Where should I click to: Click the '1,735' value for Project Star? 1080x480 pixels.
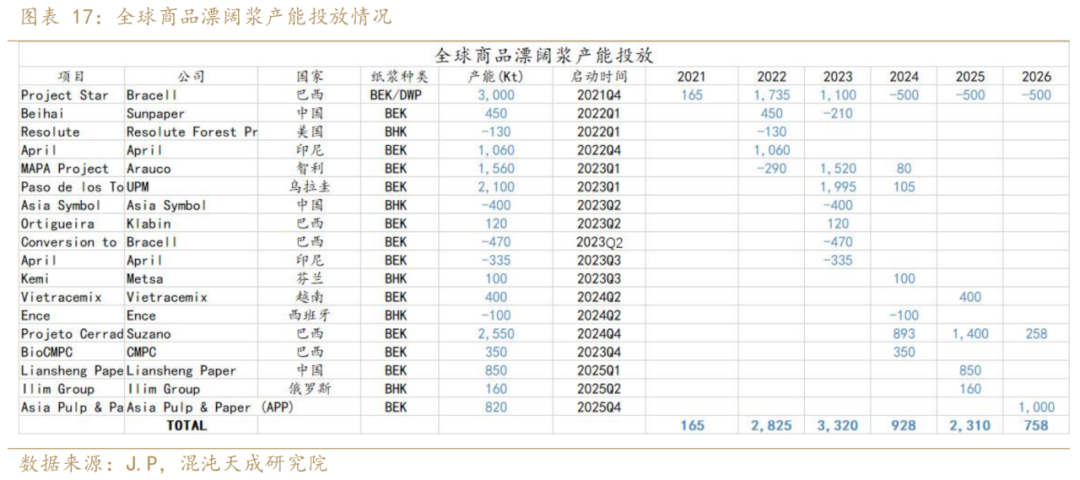(x=771, y=95)
